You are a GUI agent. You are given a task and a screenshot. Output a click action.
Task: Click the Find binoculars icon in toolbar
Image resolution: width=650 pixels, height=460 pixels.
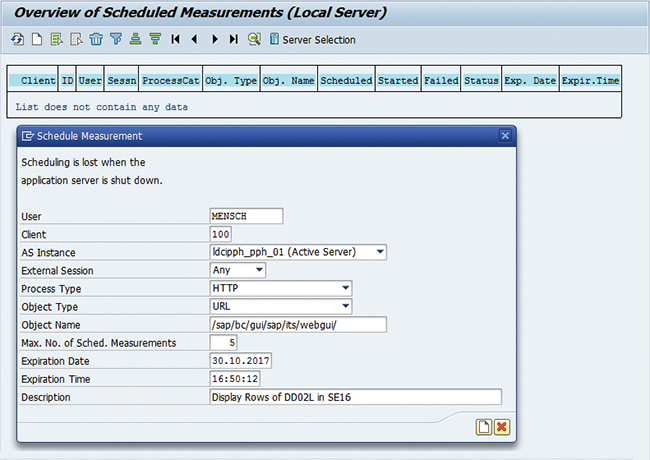[254, 40]
